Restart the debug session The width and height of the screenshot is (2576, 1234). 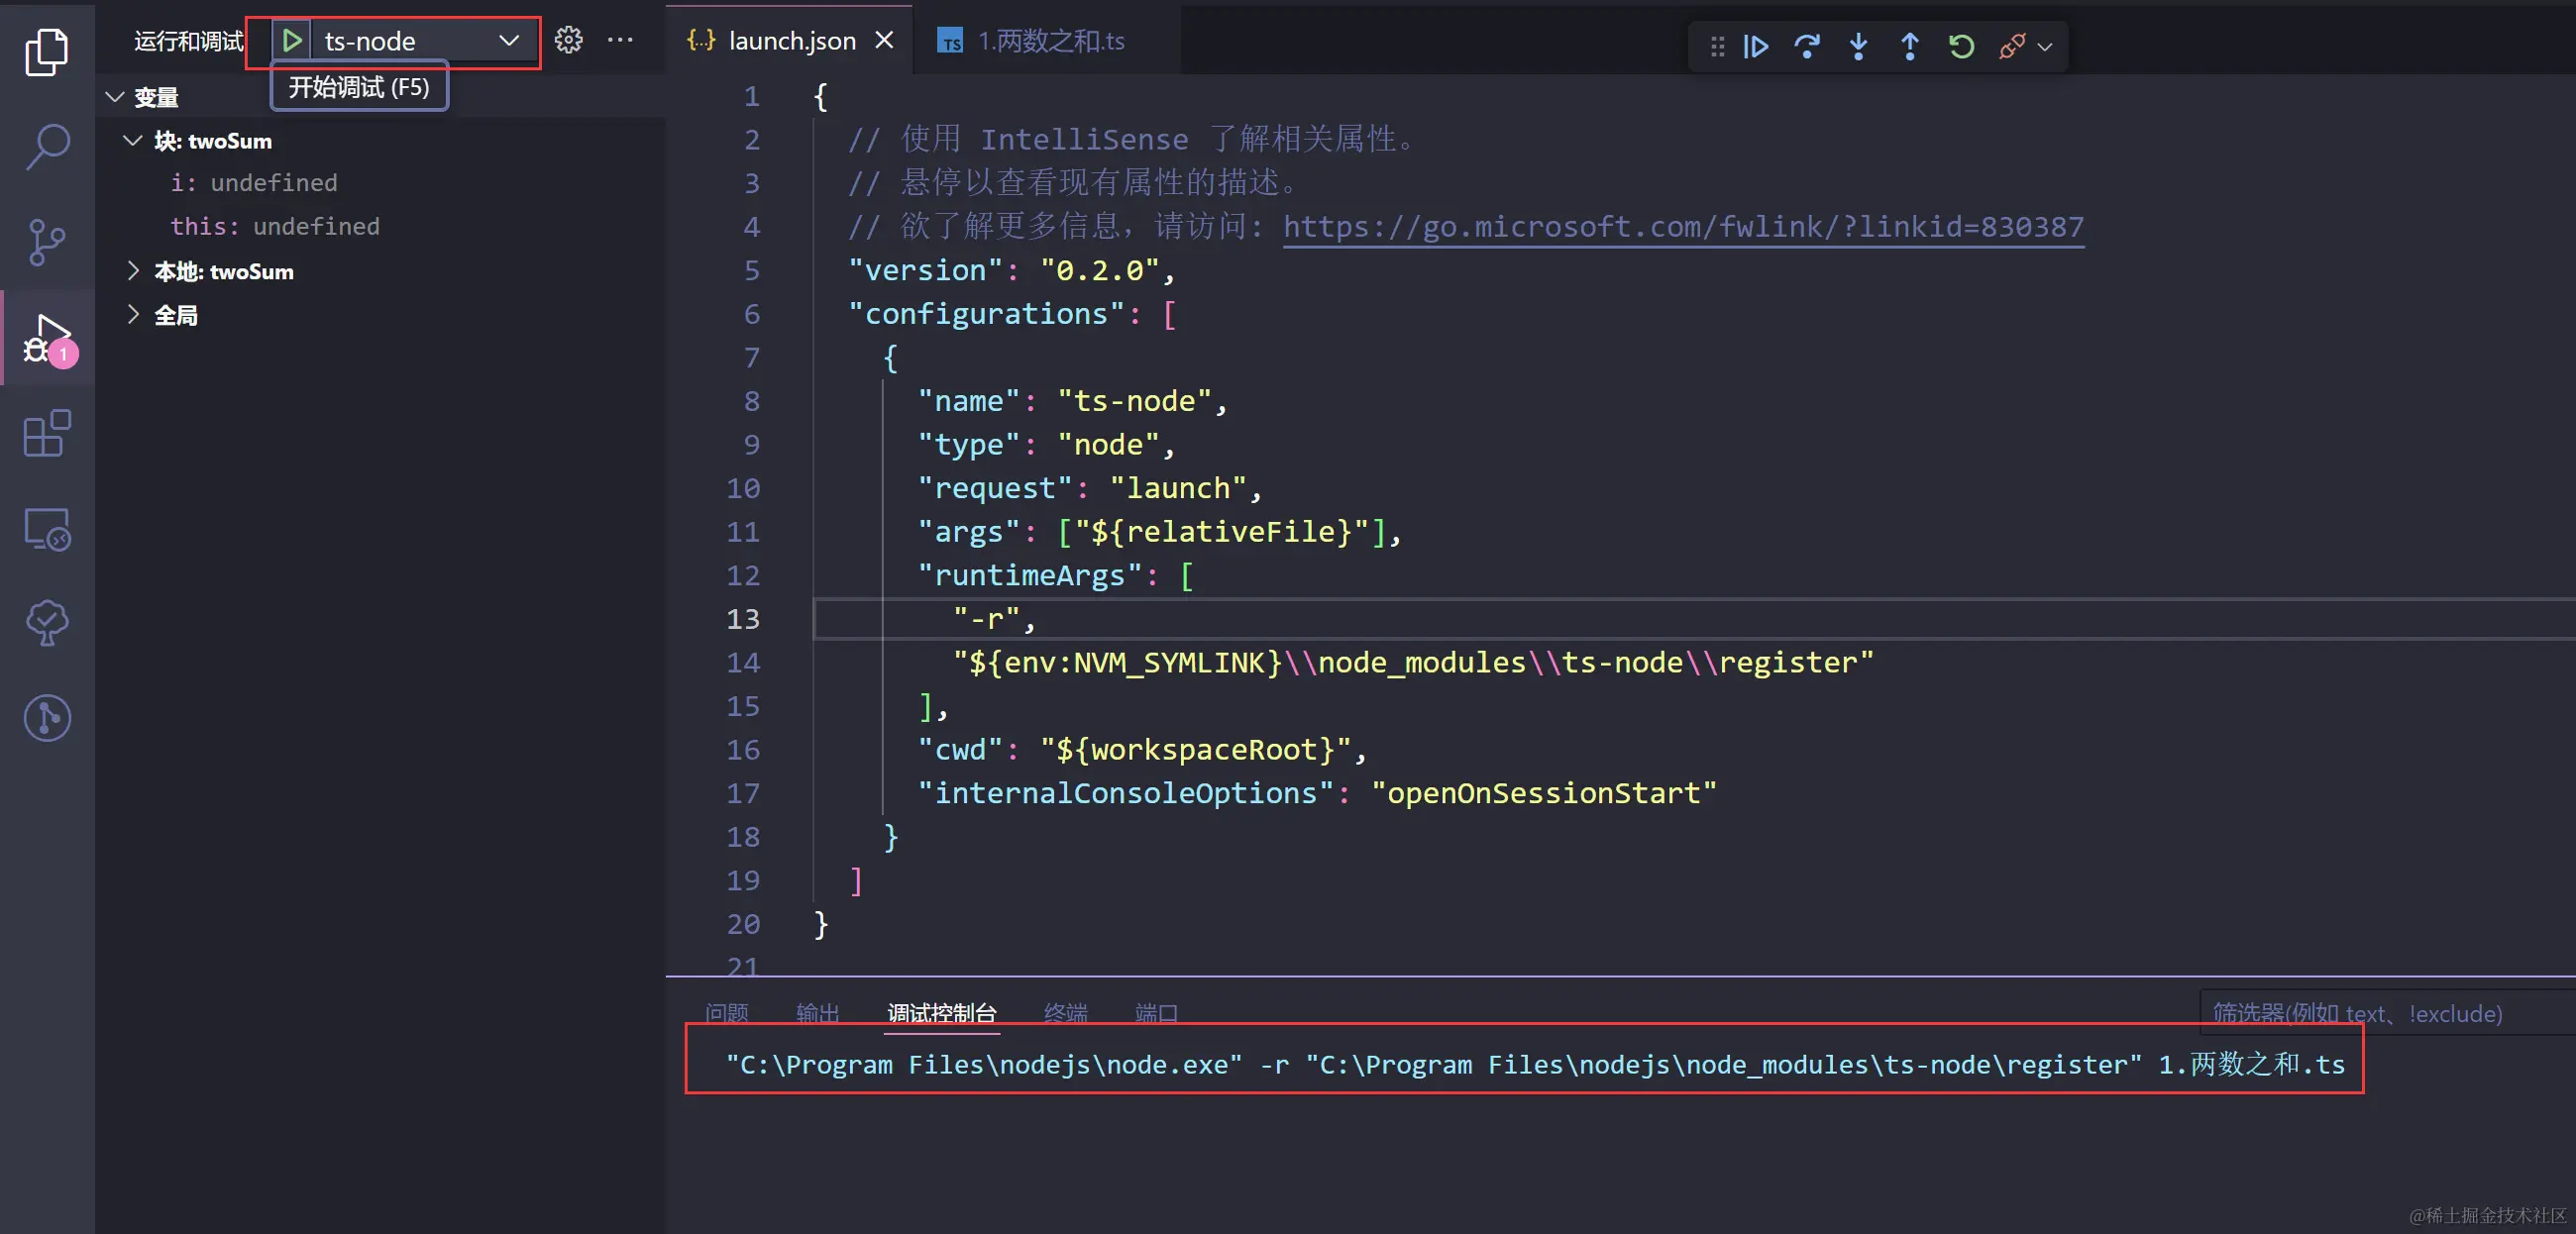point(1960,46)
